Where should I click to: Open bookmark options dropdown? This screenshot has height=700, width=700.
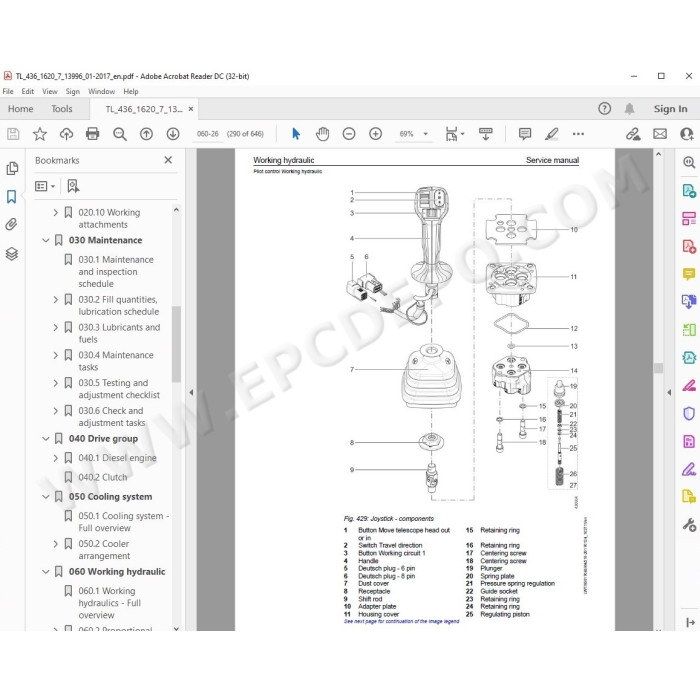[x=45, y=186]
